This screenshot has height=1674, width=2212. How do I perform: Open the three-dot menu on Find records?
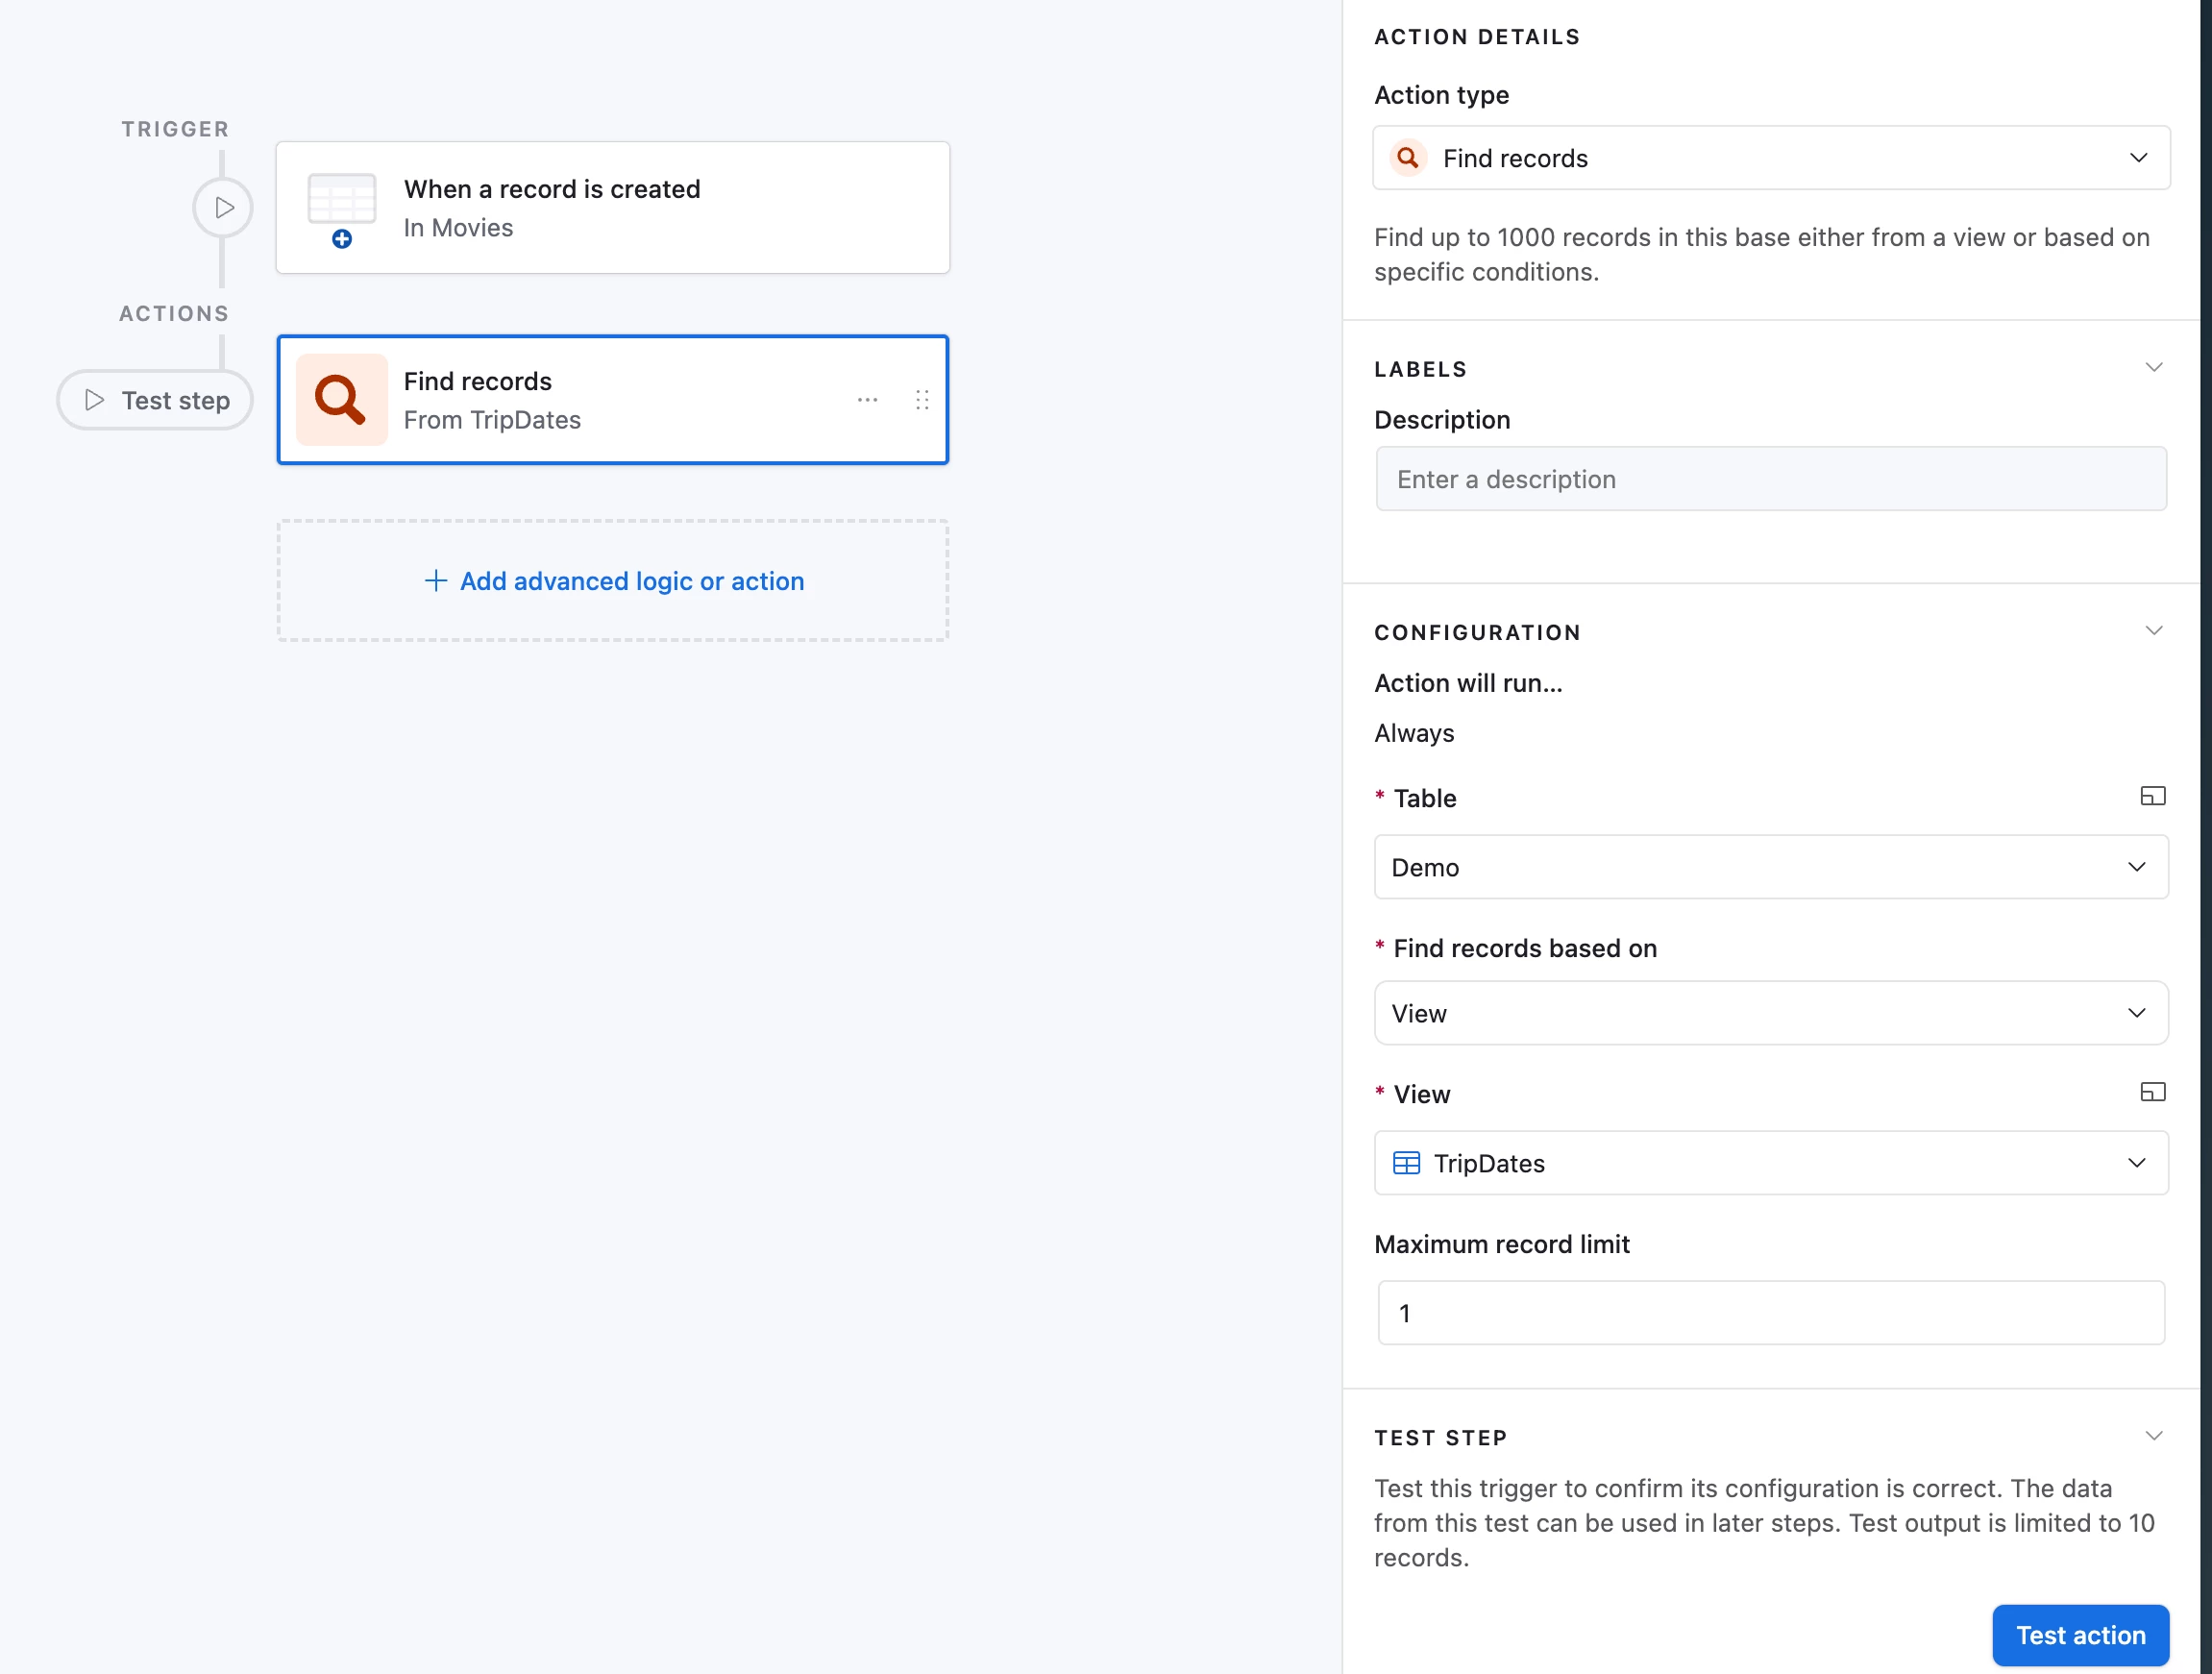867,400
